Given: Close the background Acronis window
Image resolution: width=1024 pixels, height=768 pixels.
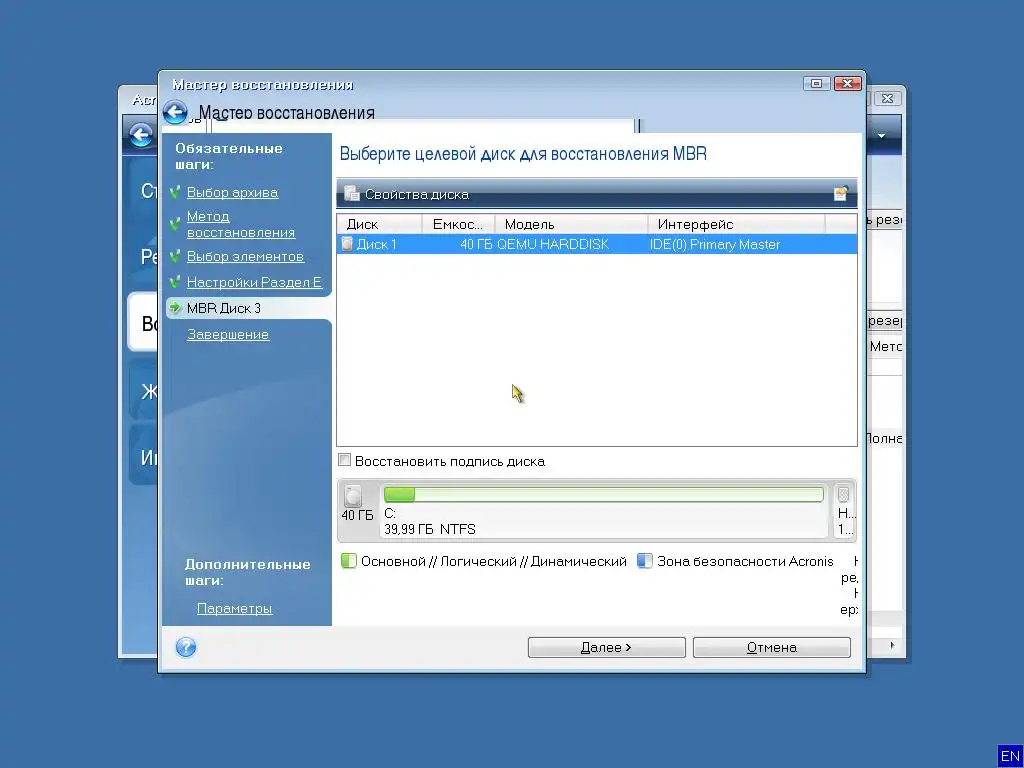Looking at the screenshot, I should (x=888, y=99).
